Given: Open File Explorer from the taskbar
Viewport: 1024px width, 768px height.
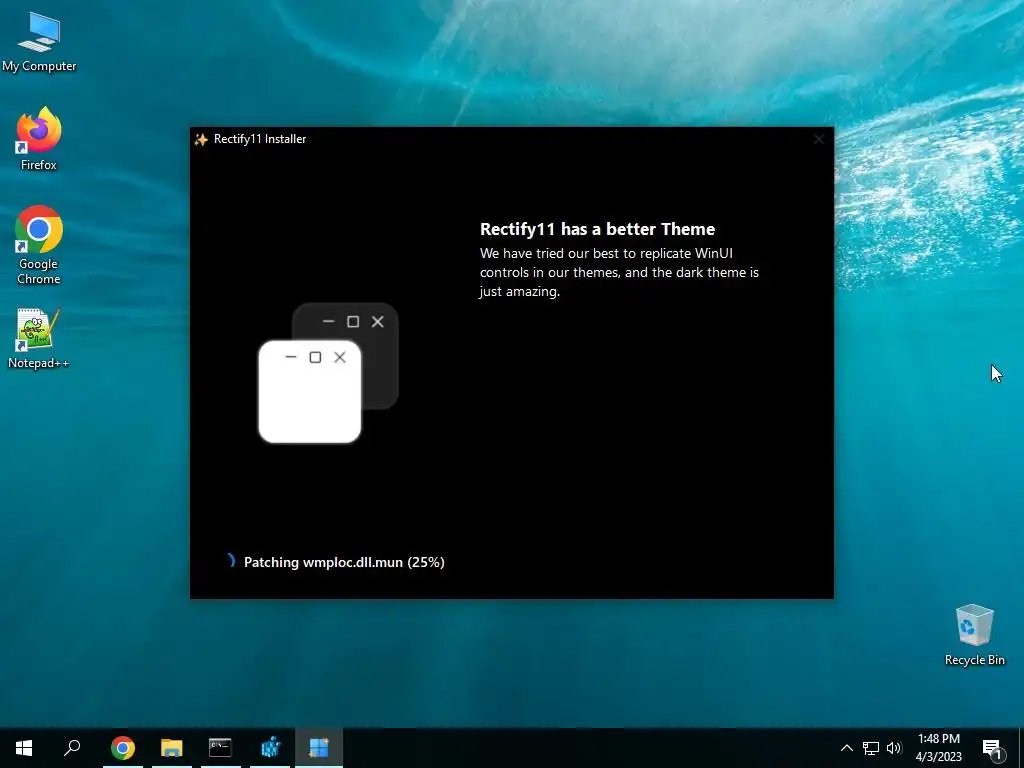Looking at the screenshot, I should 172,748.
